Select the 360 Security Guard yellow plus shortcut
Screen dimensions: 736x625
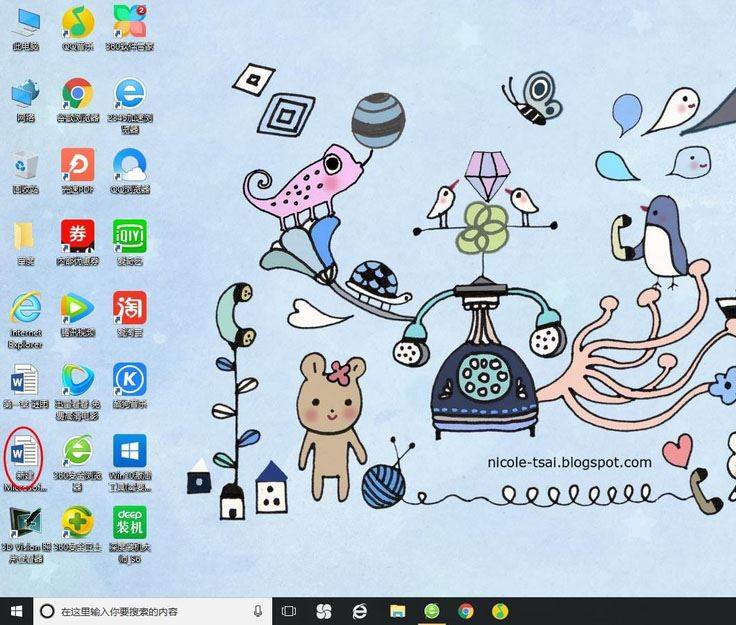77,529
